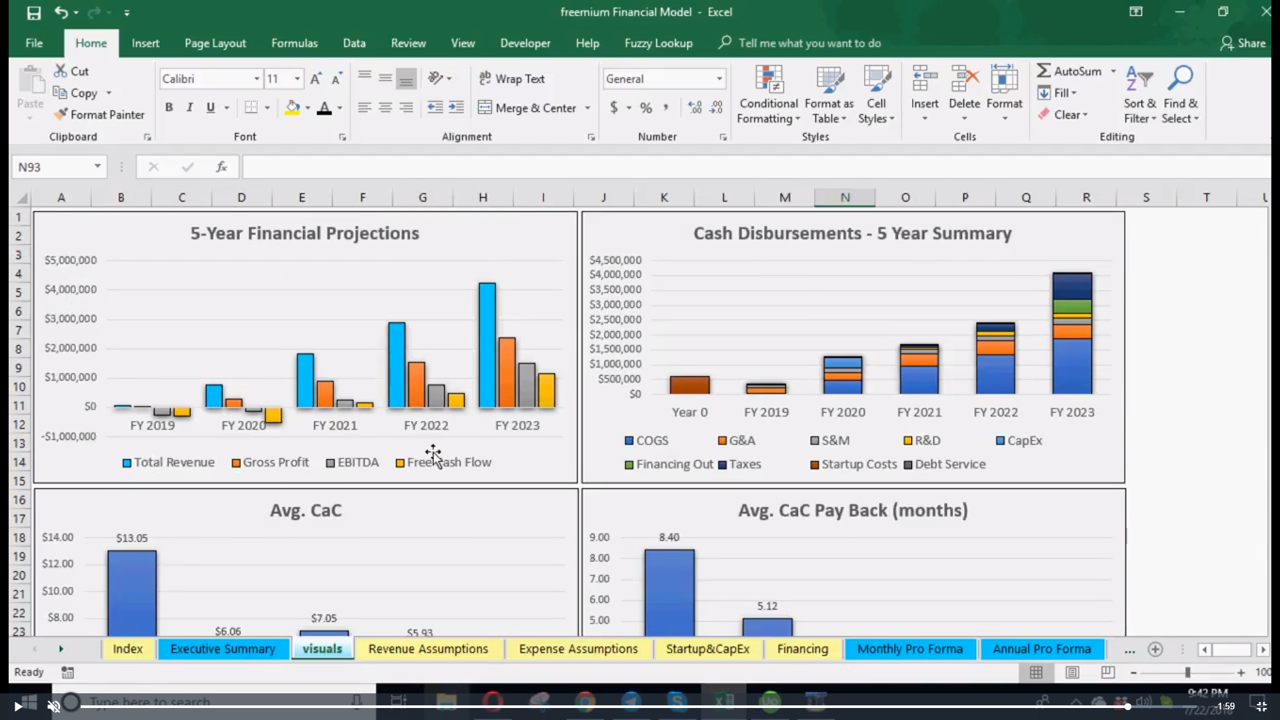Expand the Font group dialog launcher
Viewport: 1280px width, 720px height.
pyautogui.click(x=342, y=137)
